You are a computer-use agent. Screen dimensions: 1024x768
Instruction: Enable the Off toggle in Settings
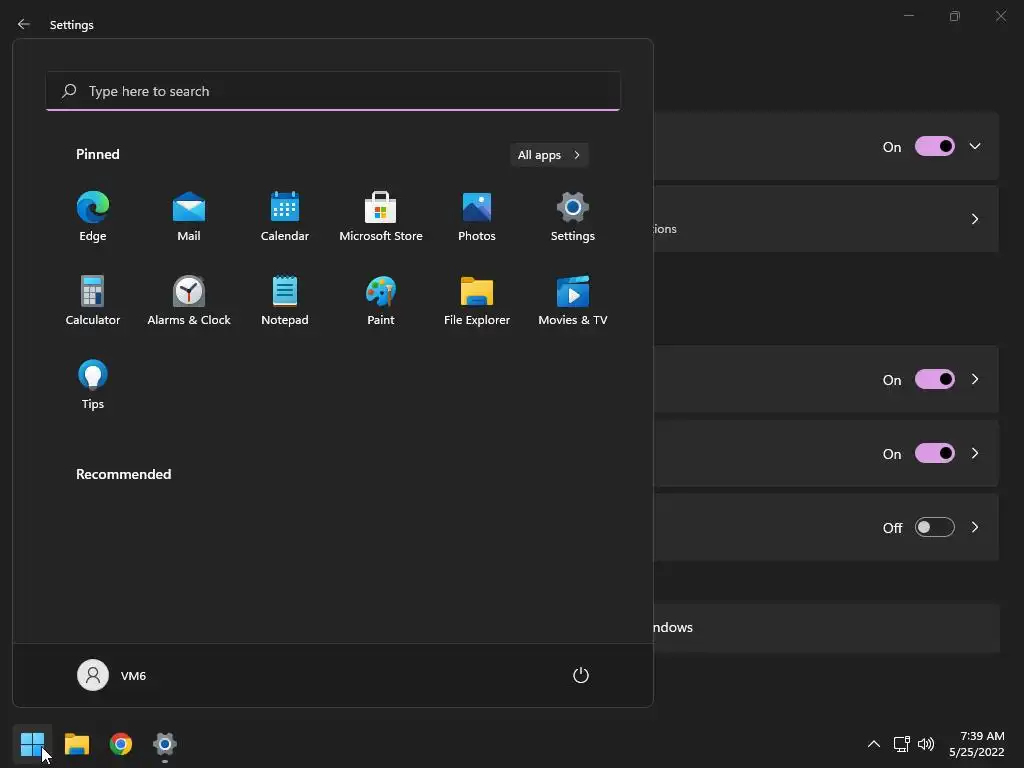935,527
